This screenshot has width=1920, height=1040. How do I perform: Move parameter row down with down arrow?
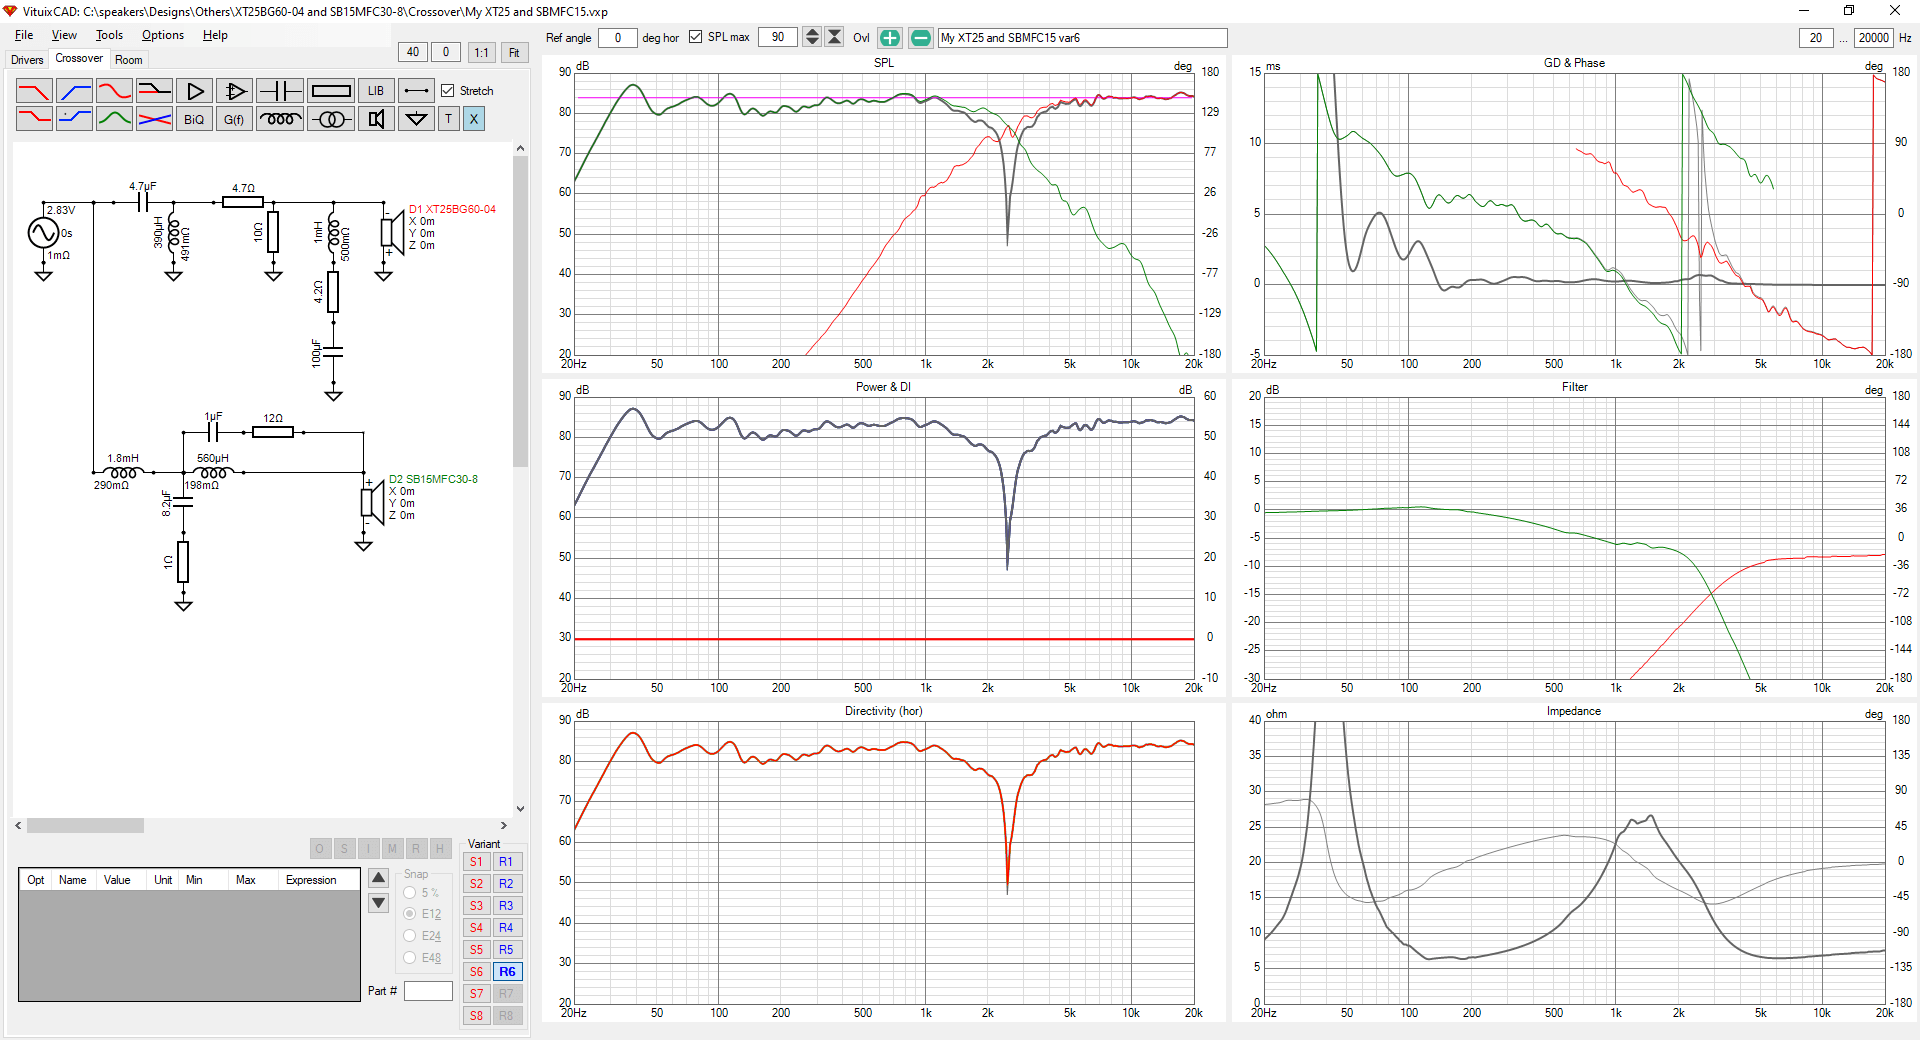pos(379,903)
